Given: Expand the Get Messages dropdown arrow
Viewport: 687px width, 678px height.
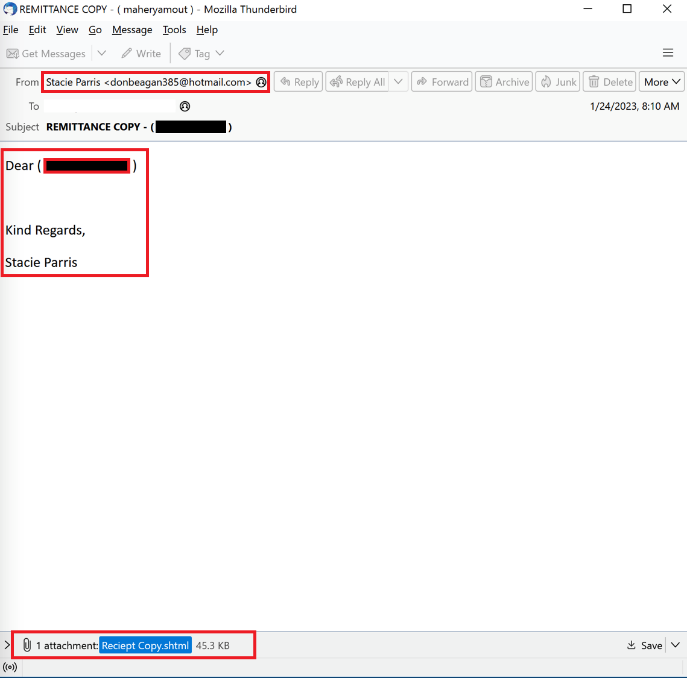Looking at the screenshot, I should click(x=101, y=53).
